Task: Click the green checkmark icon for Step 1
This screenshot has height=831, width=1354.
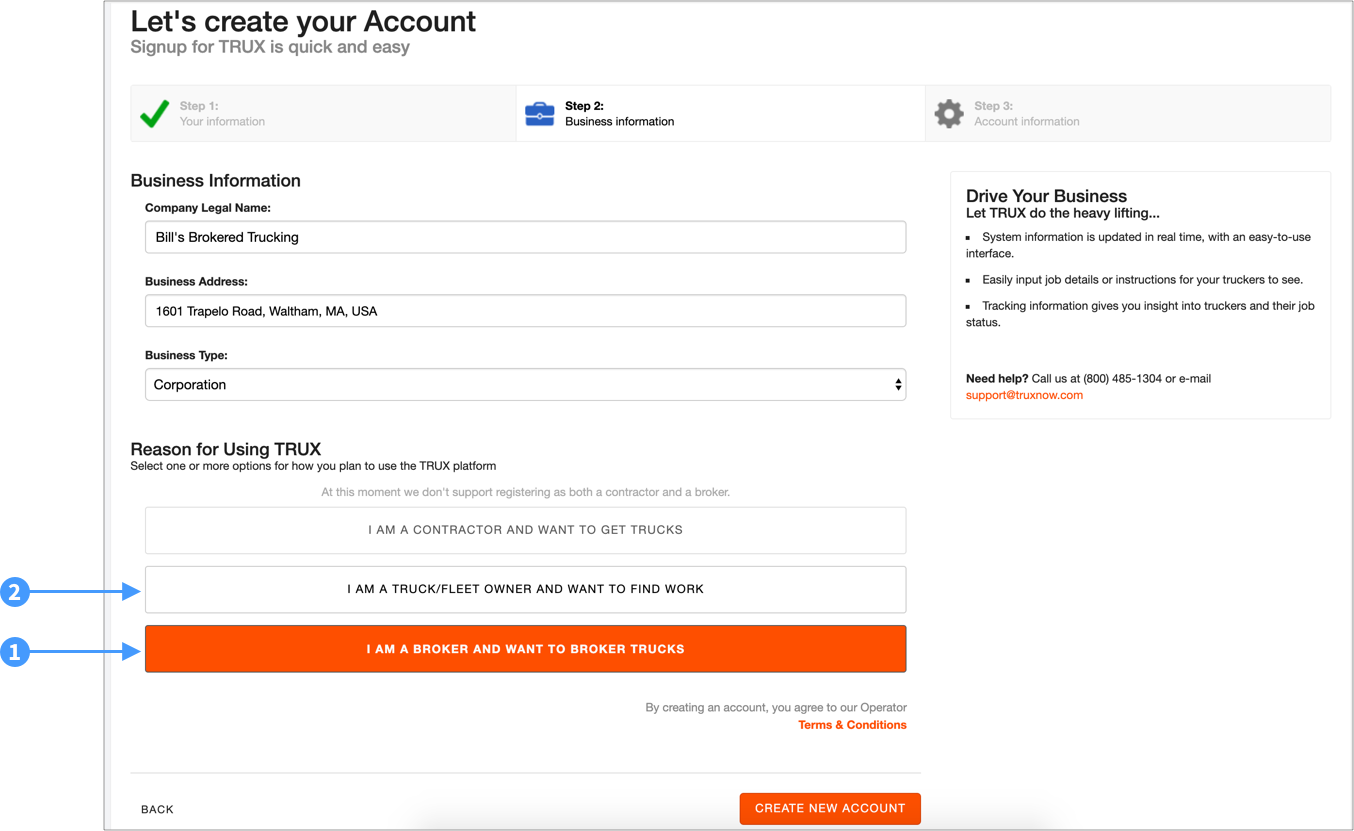Action: [x=154, y=113]
